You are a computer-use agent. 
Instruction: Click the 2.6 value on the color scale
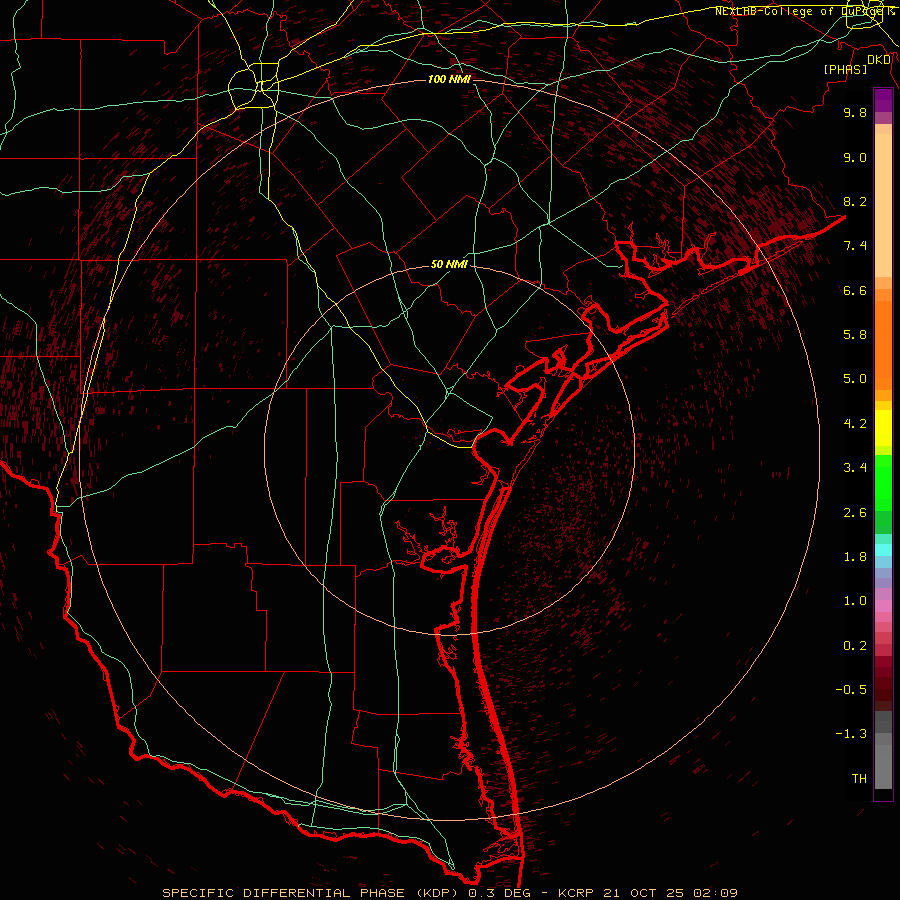click(855, 513)
